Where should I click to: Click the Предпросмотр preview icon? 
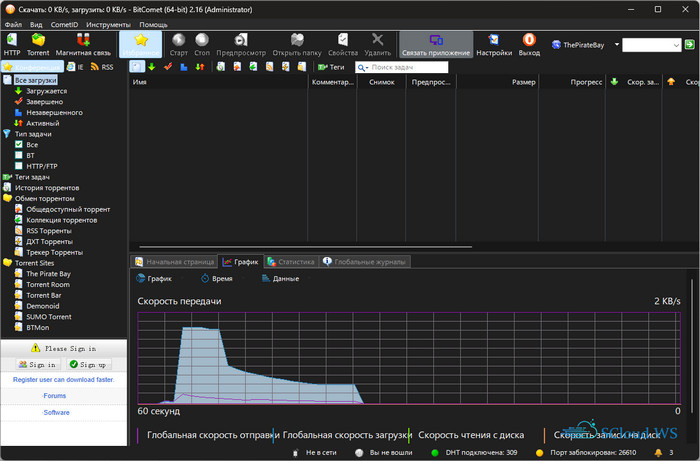click(x=241, y=45)
